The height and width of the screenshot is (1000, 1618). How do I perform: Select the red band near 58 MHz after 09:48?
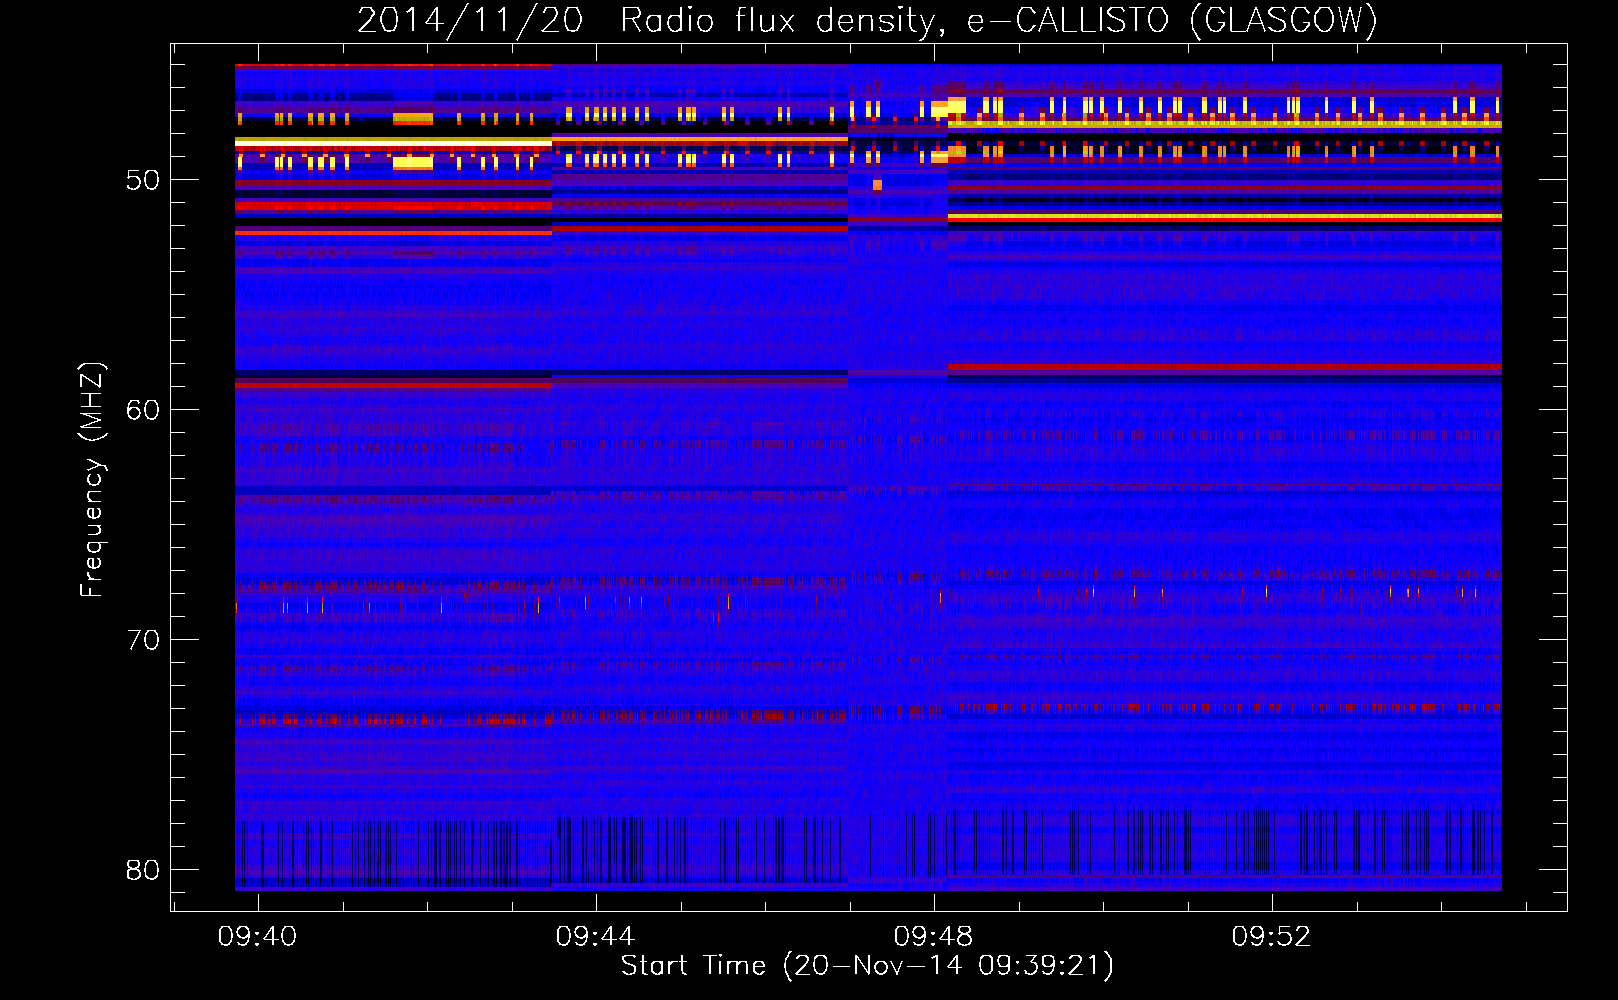point(1224,367)
